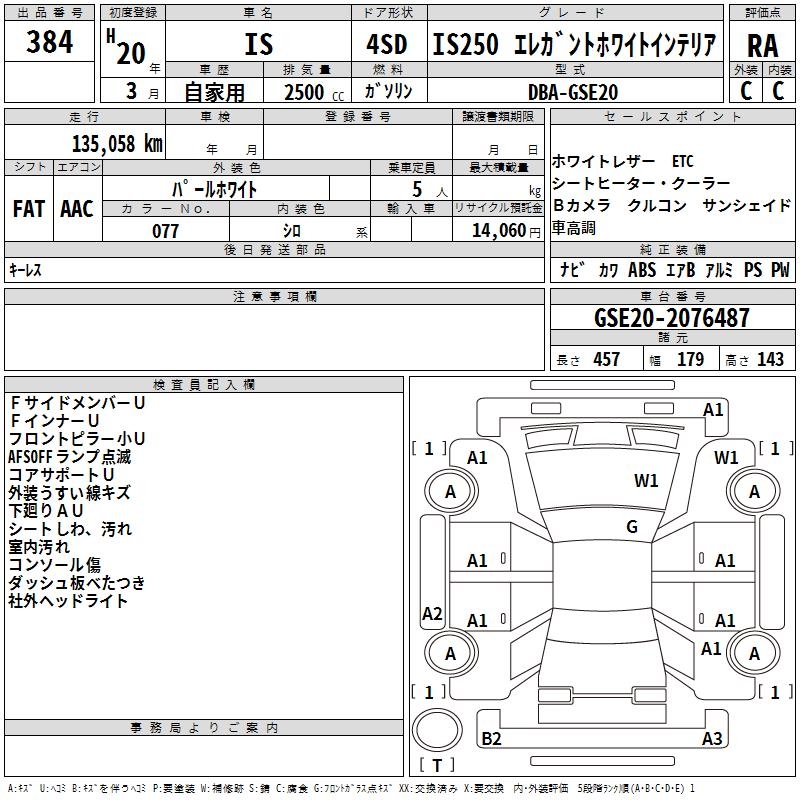Select the W1 mark inside the windshield
Image resolution: width=800 pixels, height=800 pixels.
[x=646, y=481]
